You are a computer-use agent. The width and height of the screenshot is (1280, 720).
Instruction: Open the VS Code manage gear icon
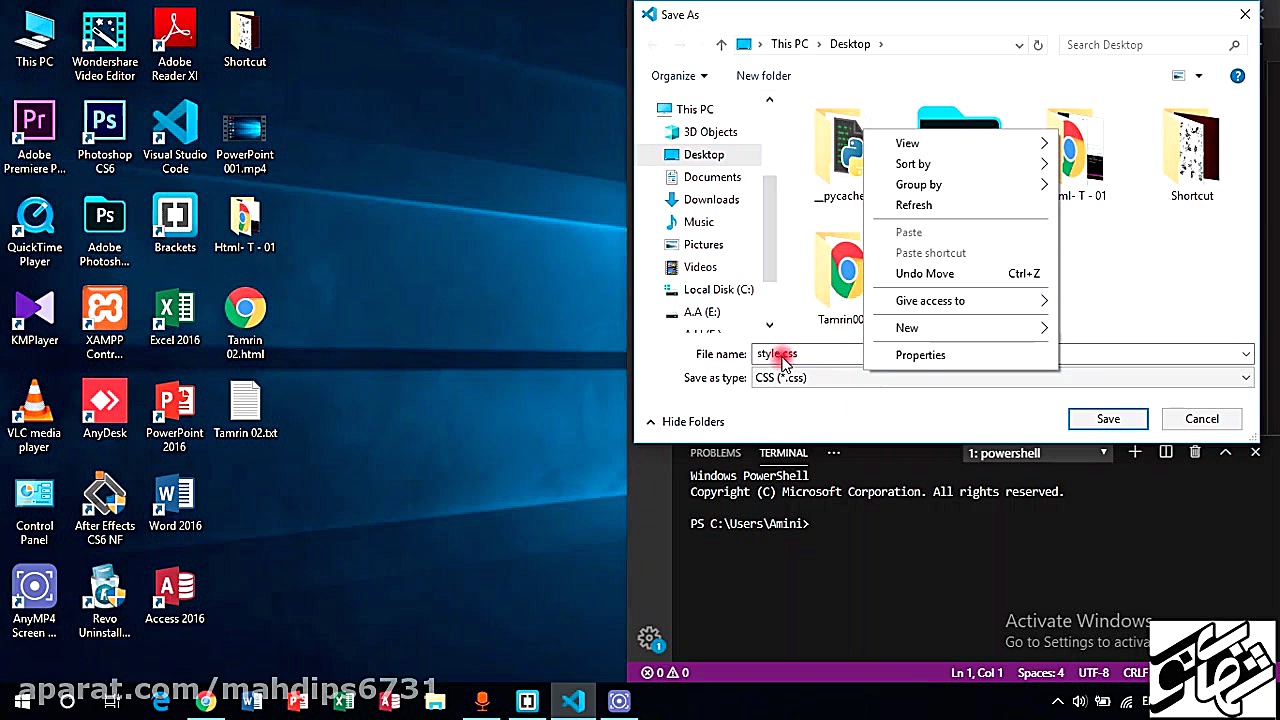coord(649,638)
